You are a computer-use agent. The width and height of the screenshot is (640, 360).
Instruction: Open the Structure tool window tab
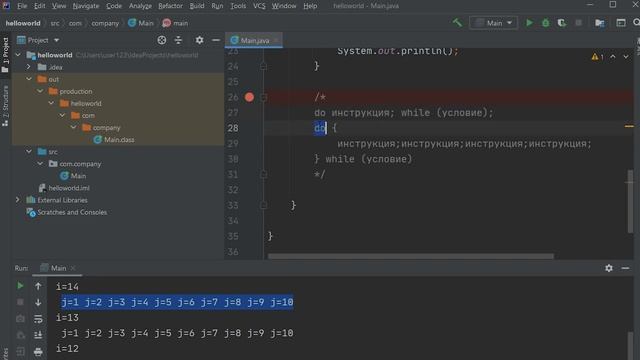(5, 105)
